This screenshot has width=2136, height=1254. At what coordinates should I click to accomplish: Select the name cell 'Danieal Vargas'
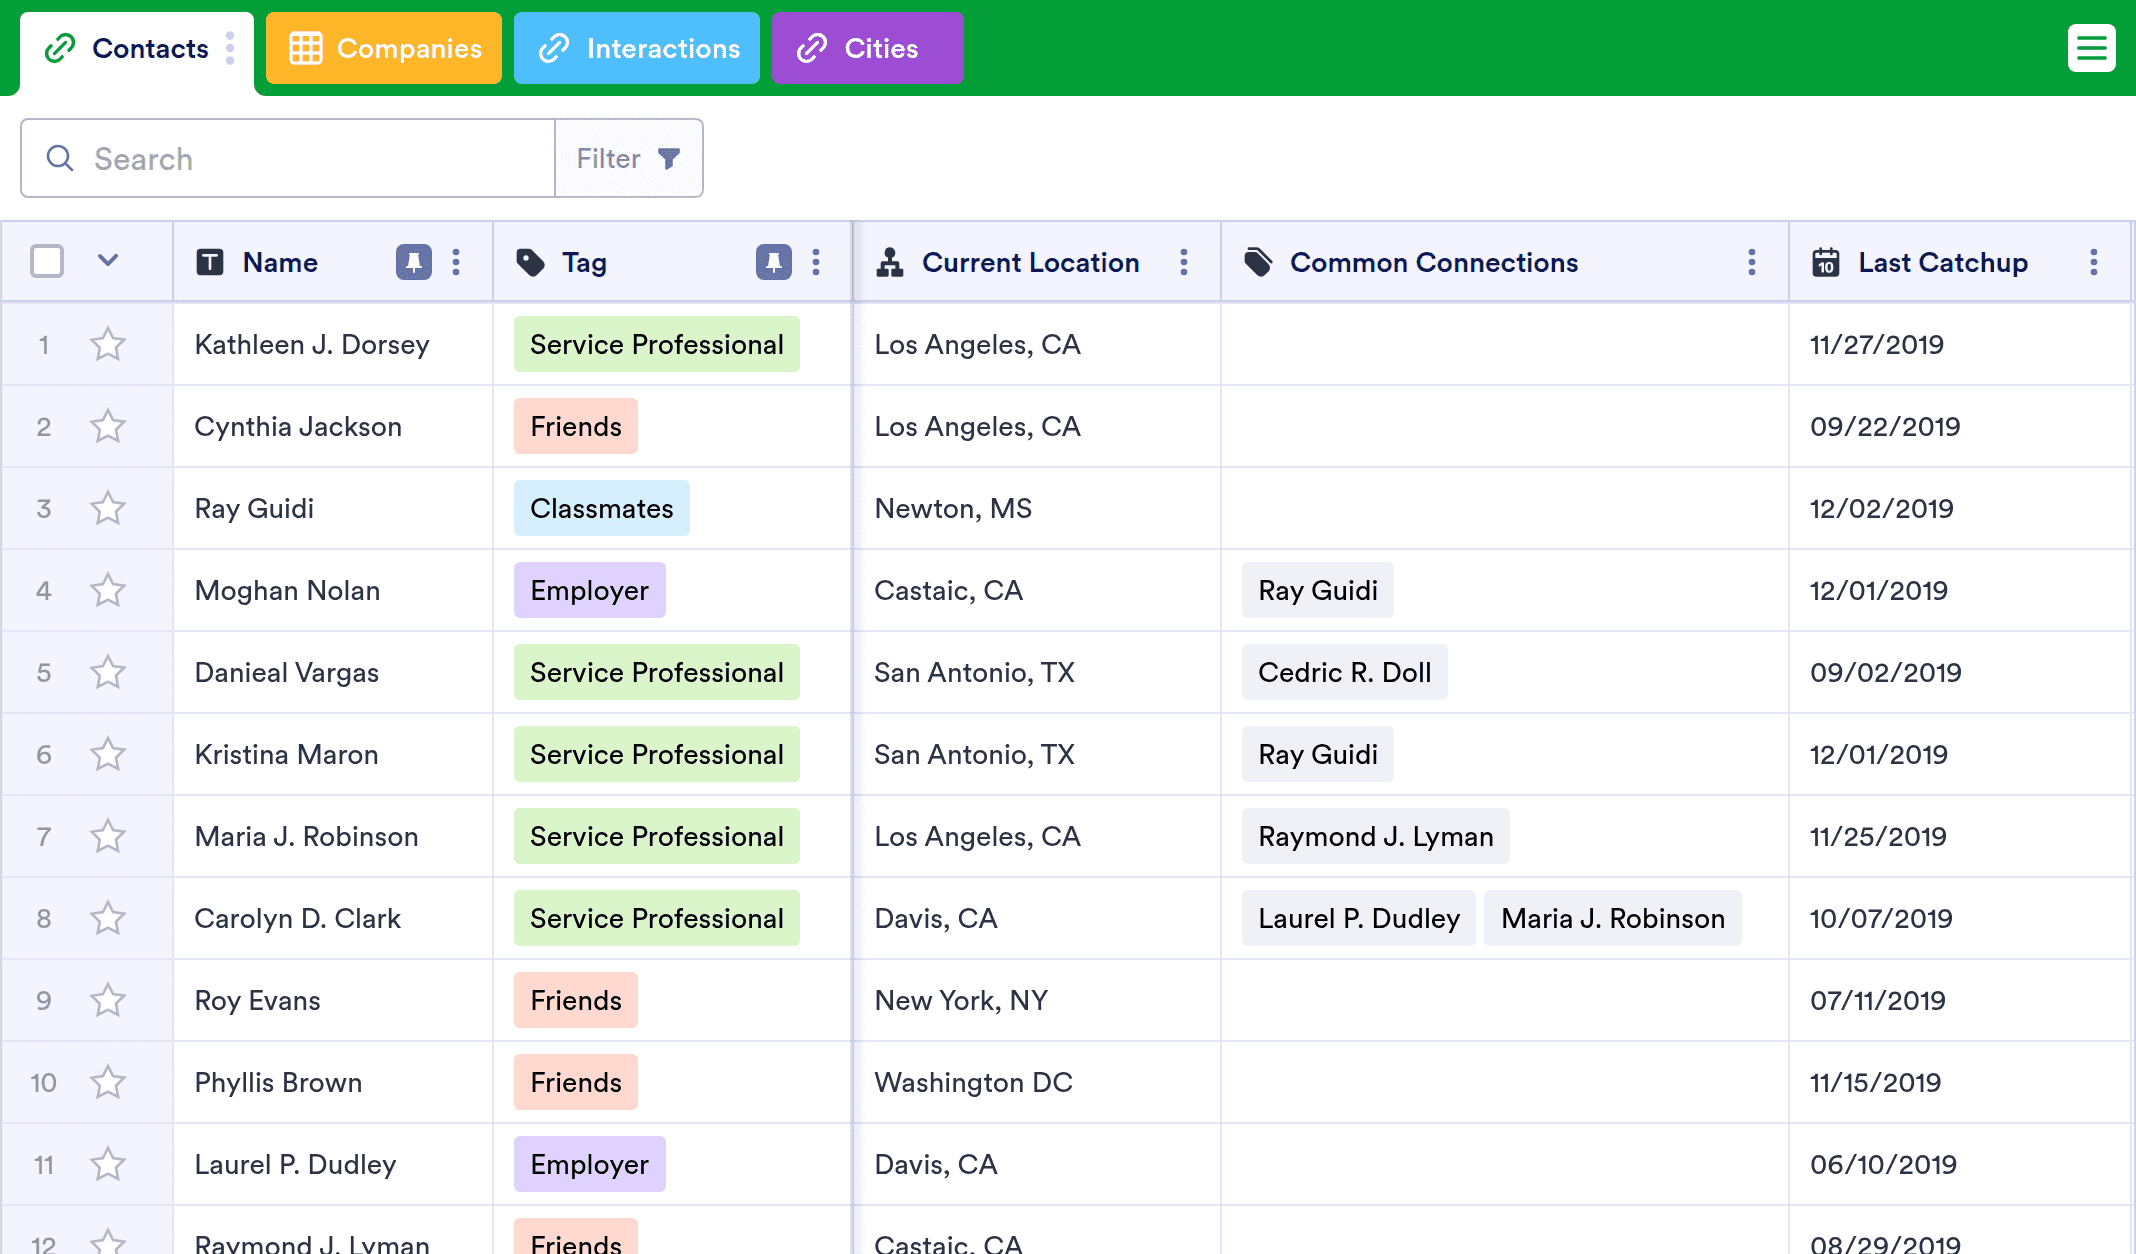coord(333,672)
